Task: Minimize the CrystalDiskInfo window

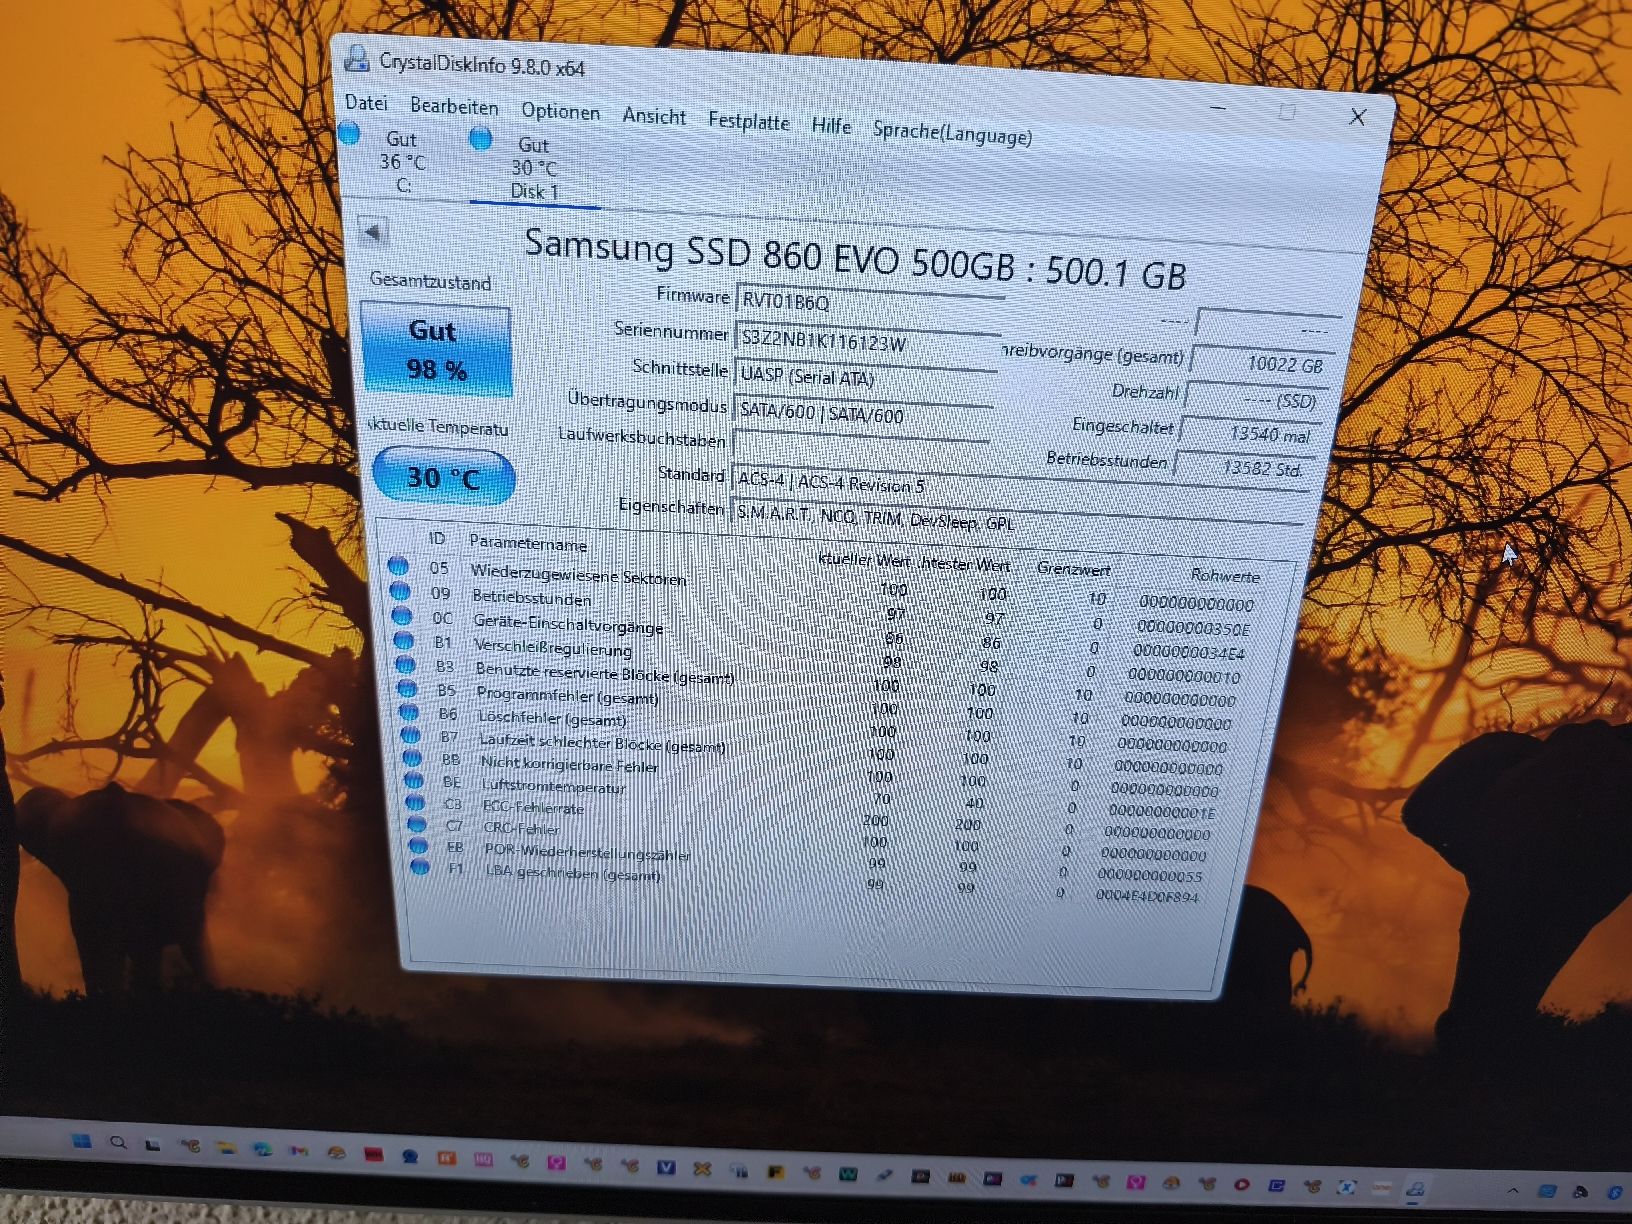Action: (x=1218, y=106)
